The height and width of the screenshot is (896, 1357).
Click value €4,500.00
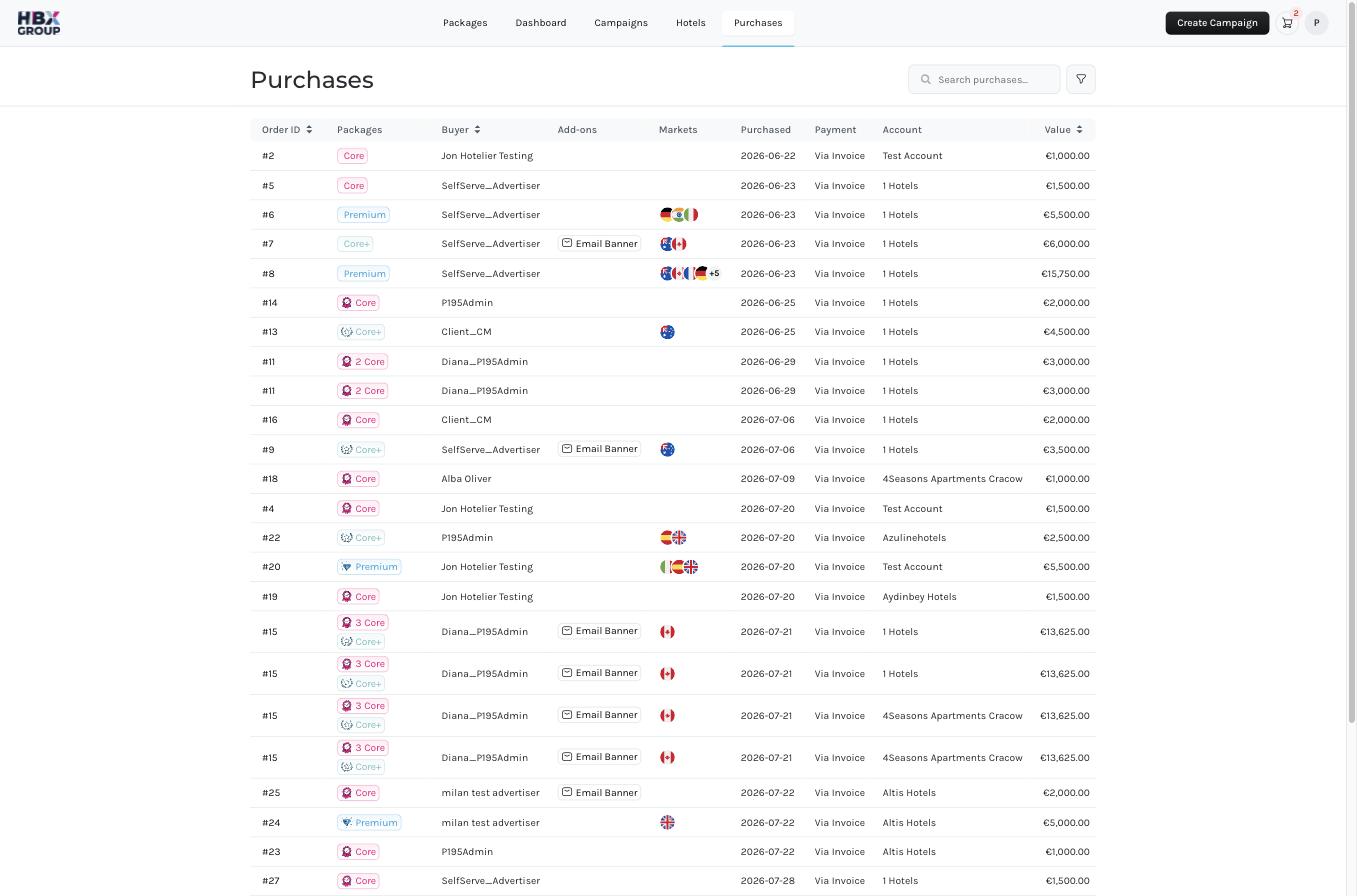pyautogui.click(x=1067, y=332)
